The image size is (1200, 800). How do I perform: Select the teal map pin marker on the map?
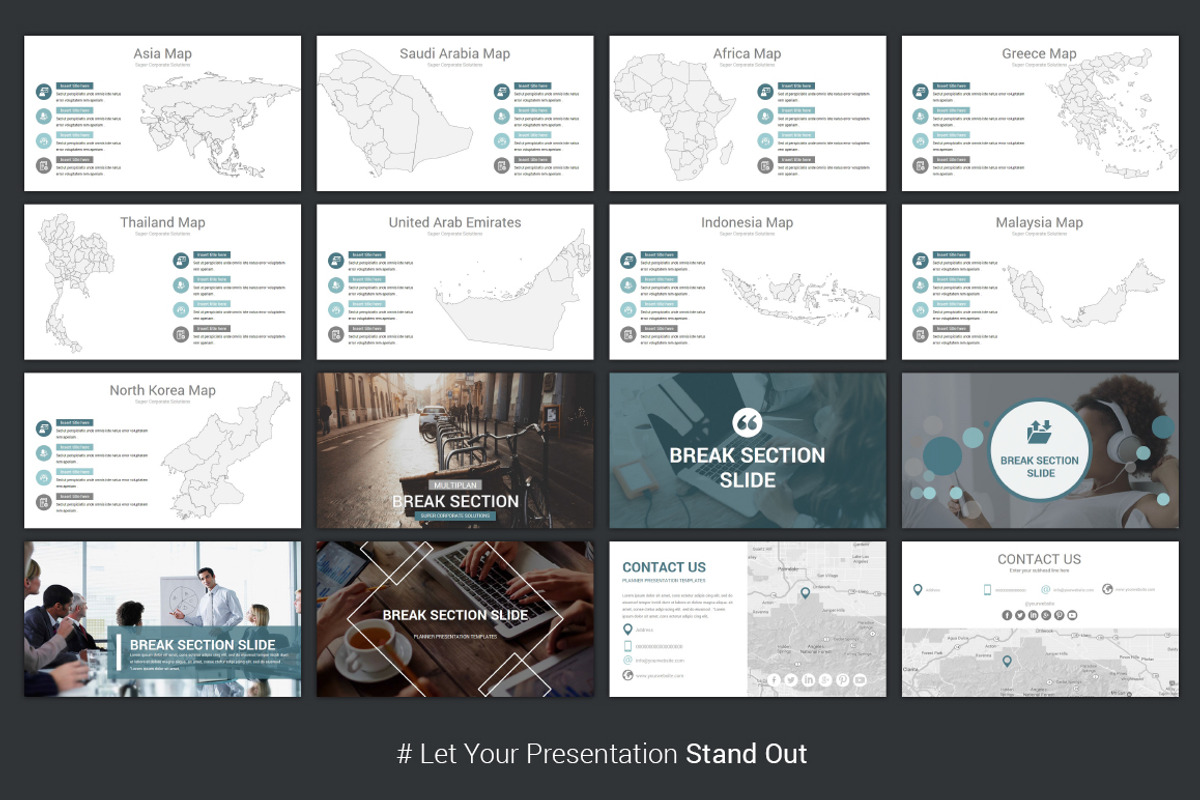(x=806, y=592)
